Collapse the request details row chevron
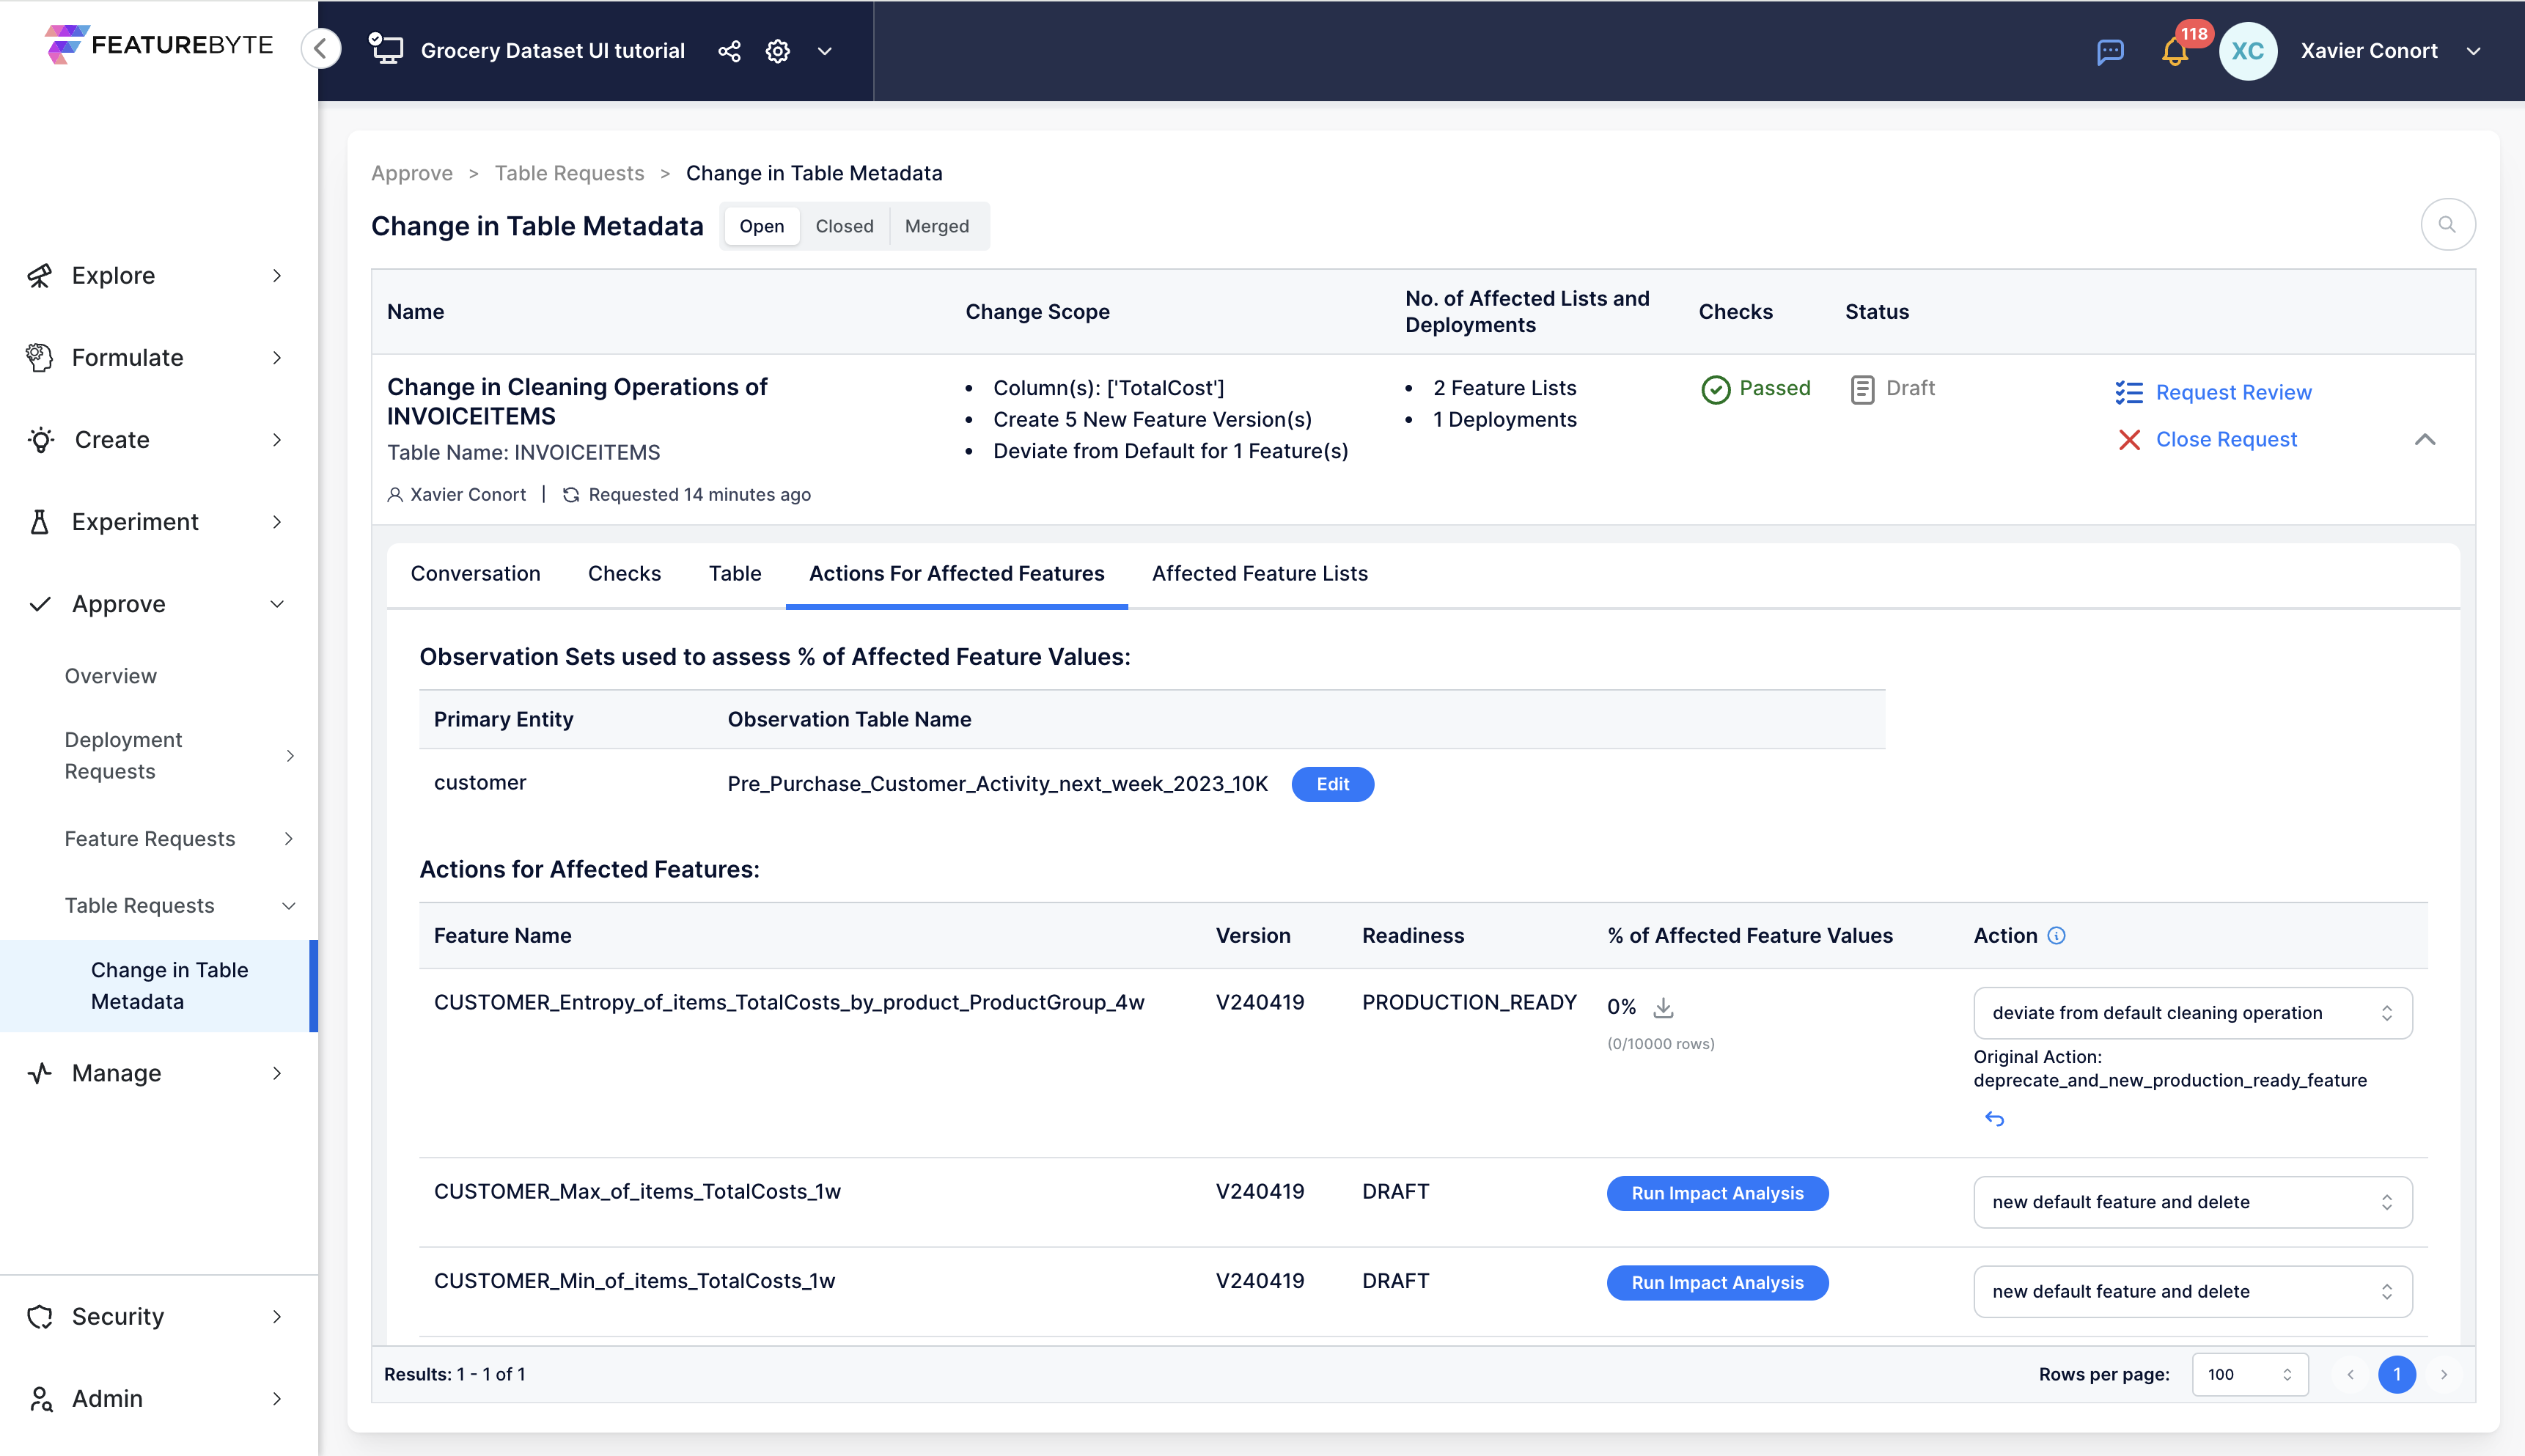 coord(2424,439)
